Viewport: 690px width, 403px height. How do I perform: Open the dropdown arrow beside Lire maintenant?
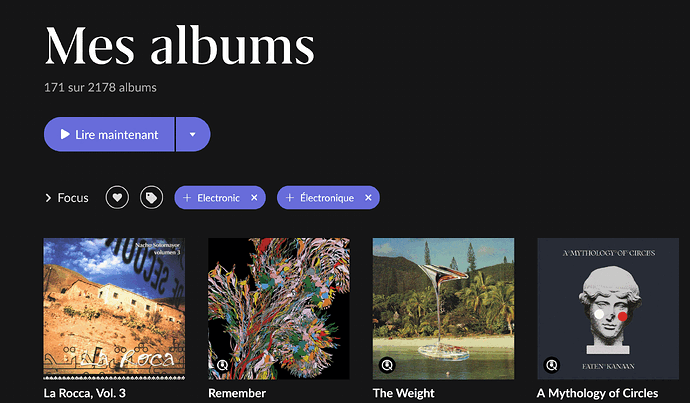pyautogui.click(x=193, y=134)
